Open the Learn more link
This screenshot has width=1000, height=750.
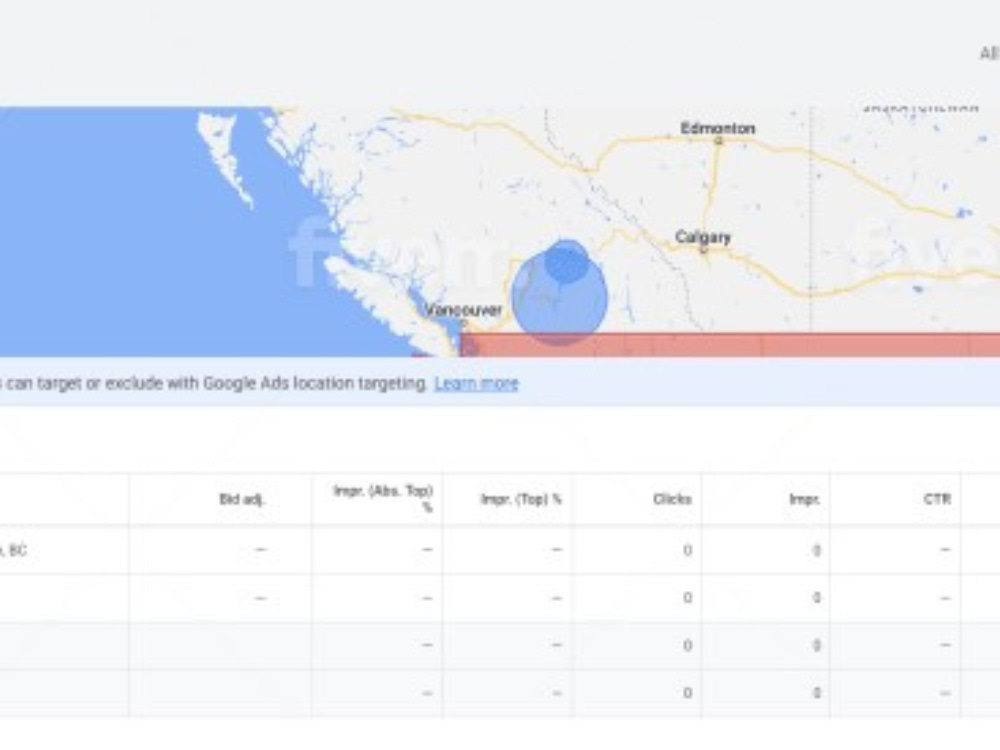pos(476,383)
